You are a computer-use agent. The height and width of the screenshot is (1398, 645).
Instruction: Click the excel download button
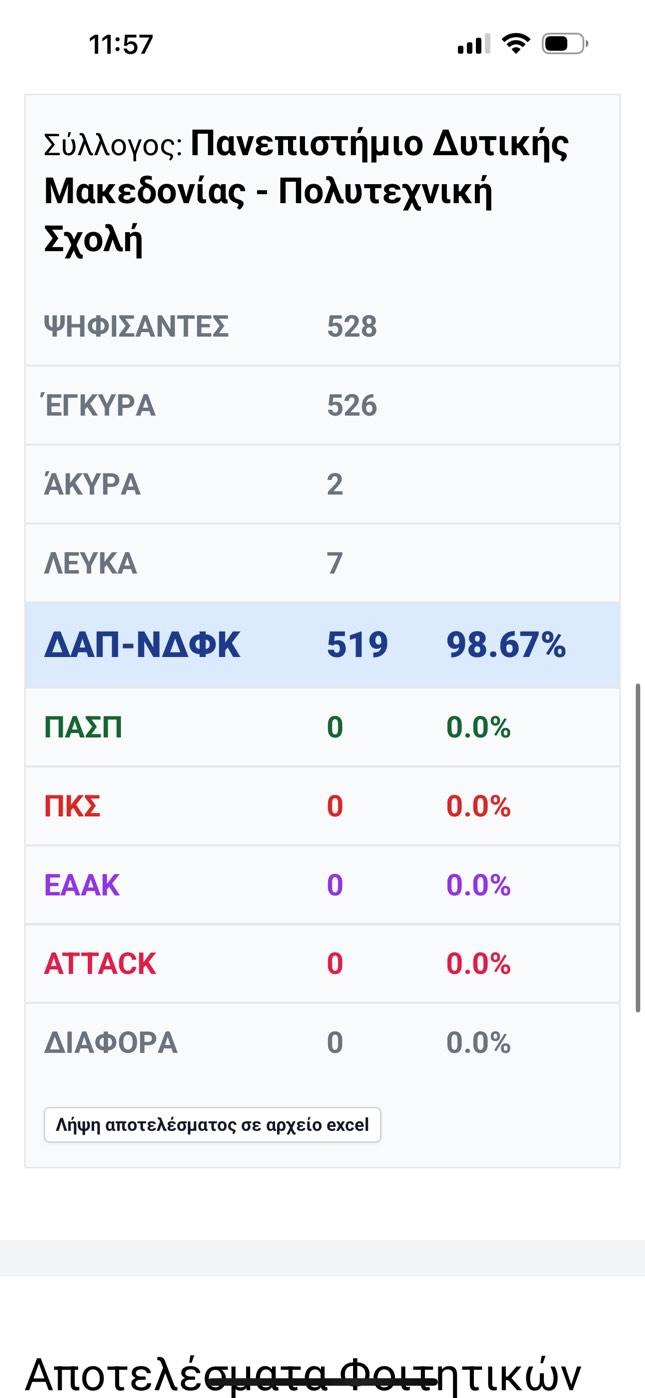click(212, 1125)
